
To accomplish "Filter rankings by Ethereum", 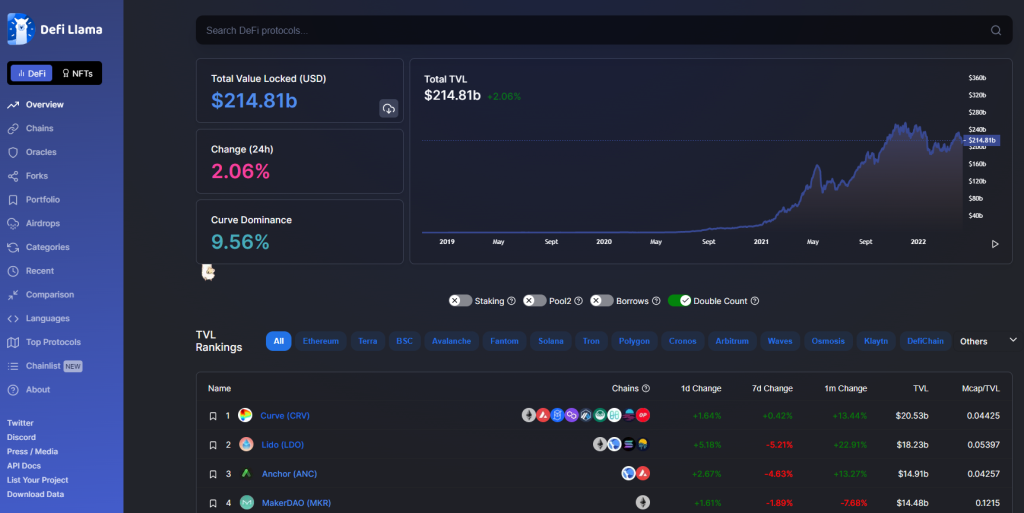I will (321, 341).
